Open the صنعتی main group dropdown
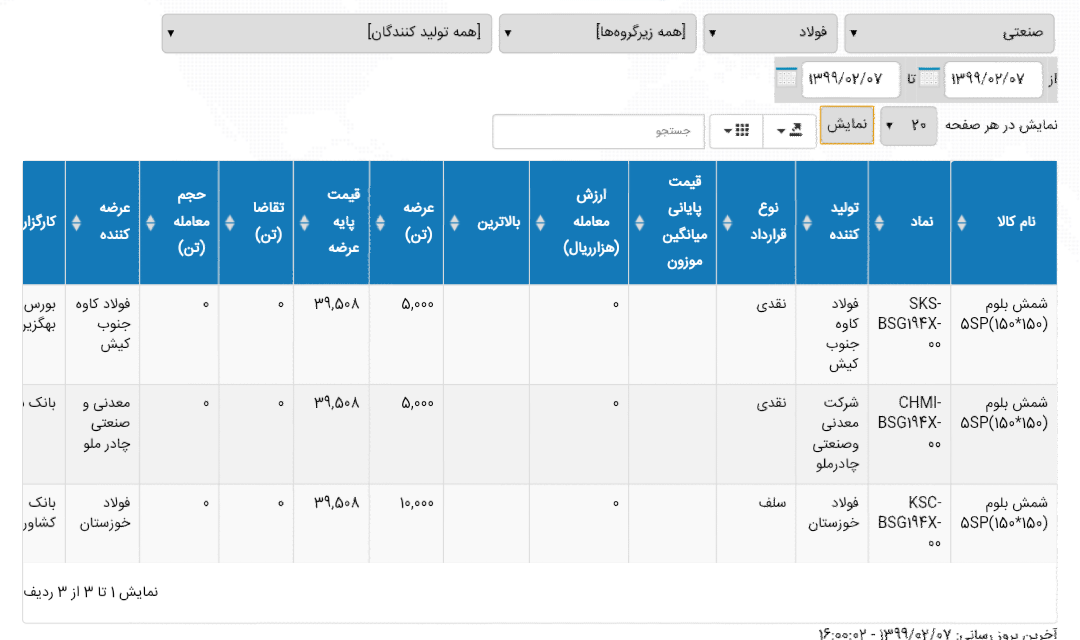Image resolution: width=1080 pixels, height=640 pixels. 949,33
